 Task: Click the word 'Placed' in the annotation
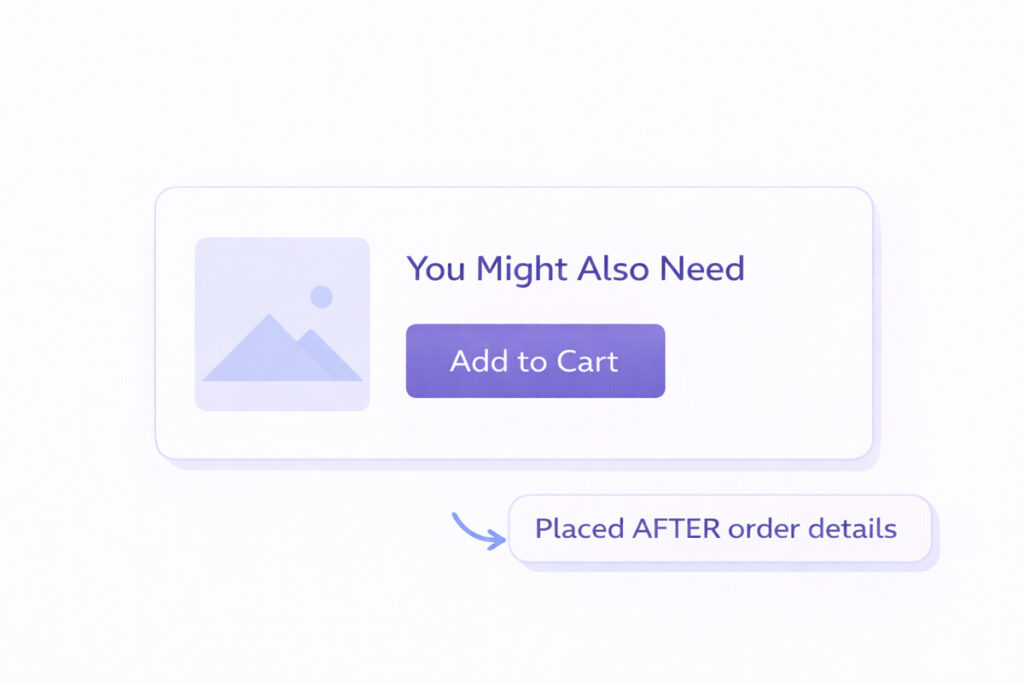[580, 528]
